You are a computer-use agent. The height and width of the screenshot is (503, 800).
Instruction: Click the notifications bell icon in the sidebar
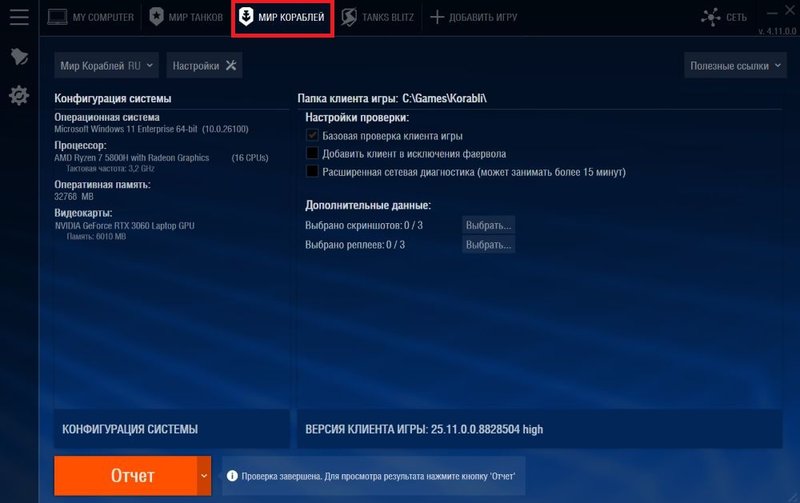tap(18, 57)
